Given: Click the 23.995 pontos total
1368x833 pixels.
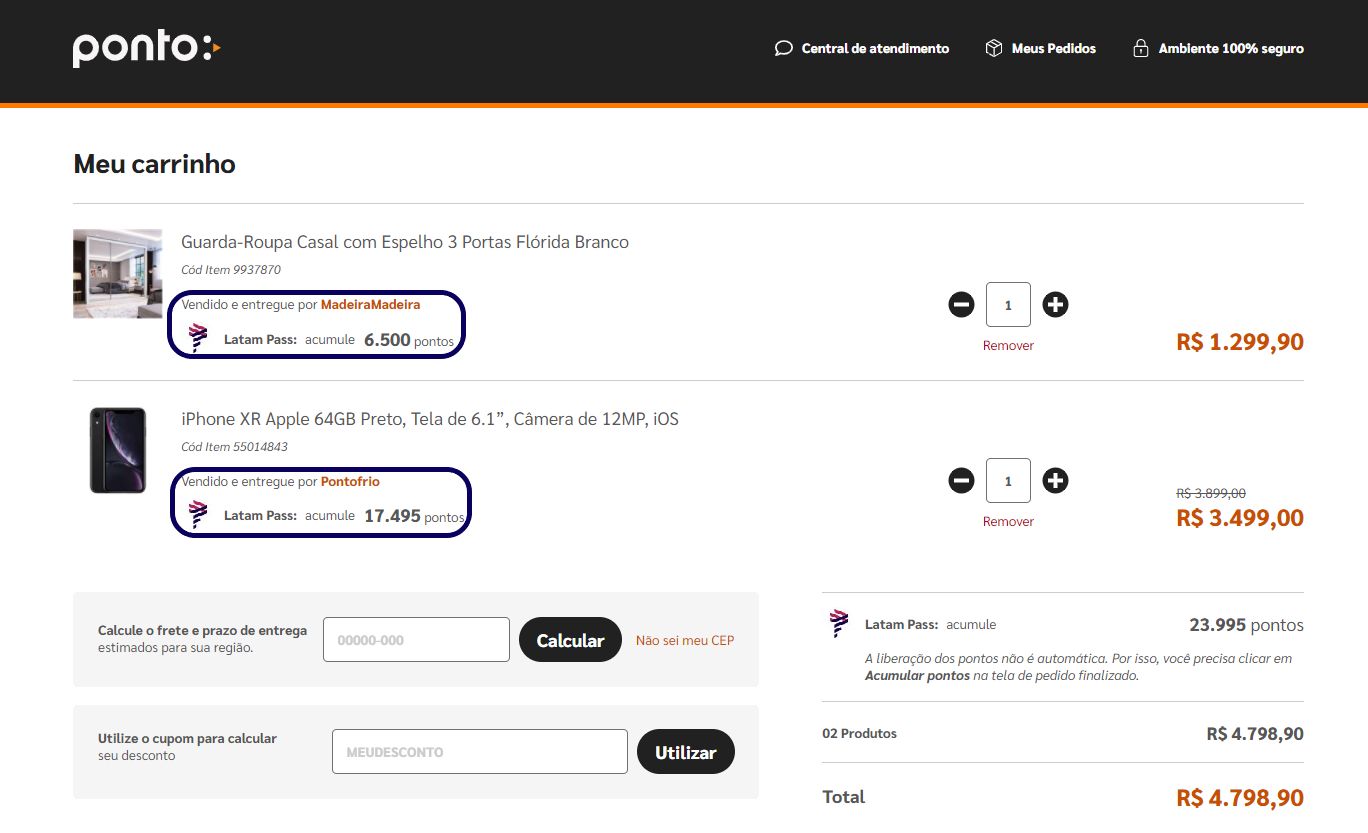Looking at the screenshot, I should (1246, 625).
